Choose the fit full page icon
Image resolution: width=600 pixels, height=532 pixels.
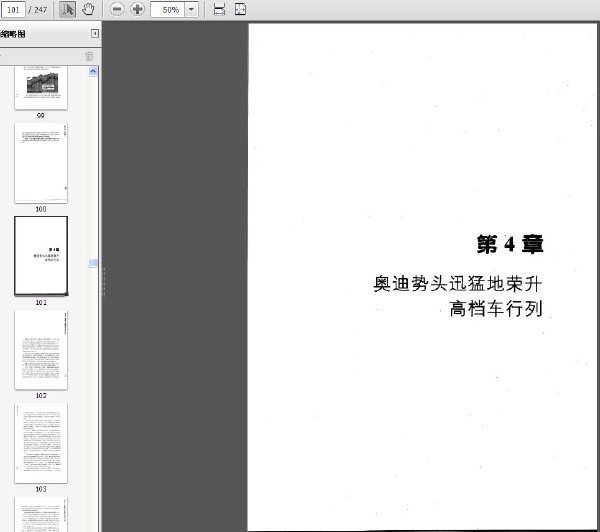[240, 9]
